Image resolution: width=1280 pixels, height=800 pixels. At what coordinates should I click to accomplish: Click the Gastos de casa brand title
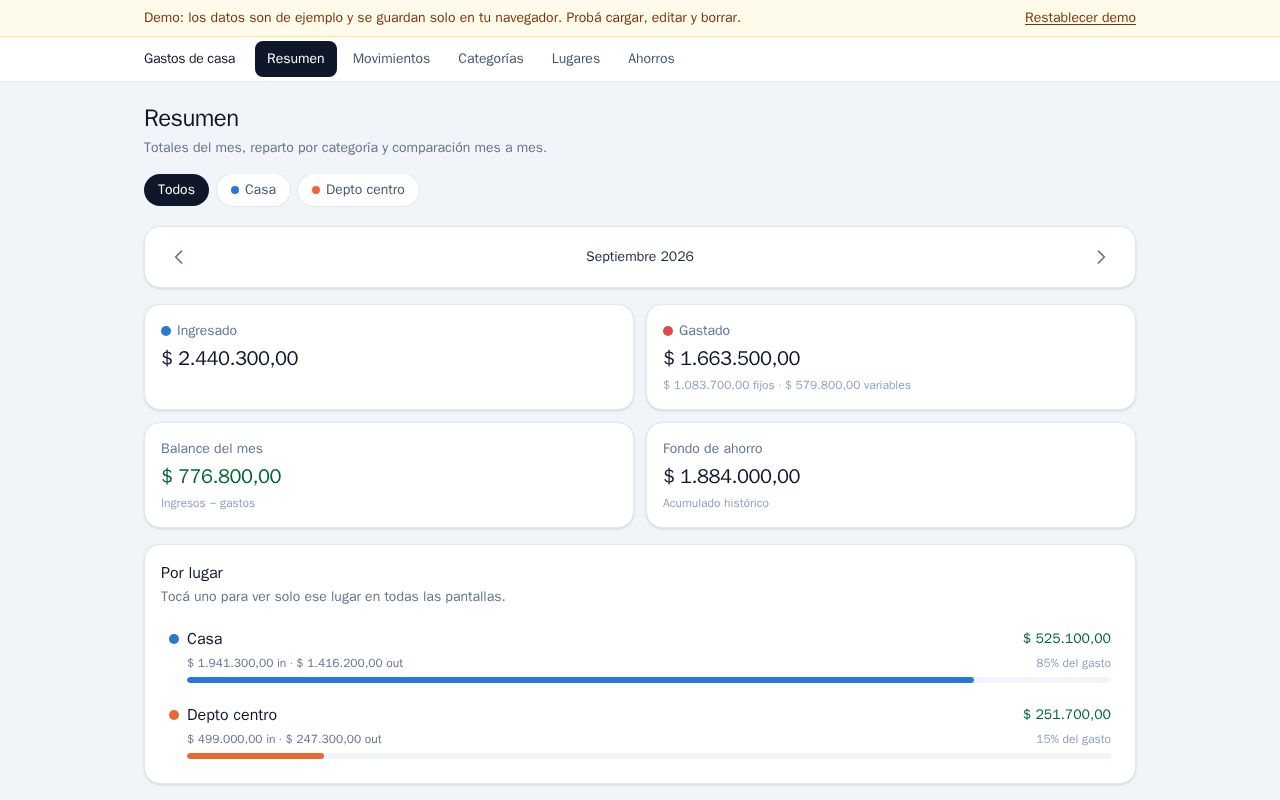190,59
